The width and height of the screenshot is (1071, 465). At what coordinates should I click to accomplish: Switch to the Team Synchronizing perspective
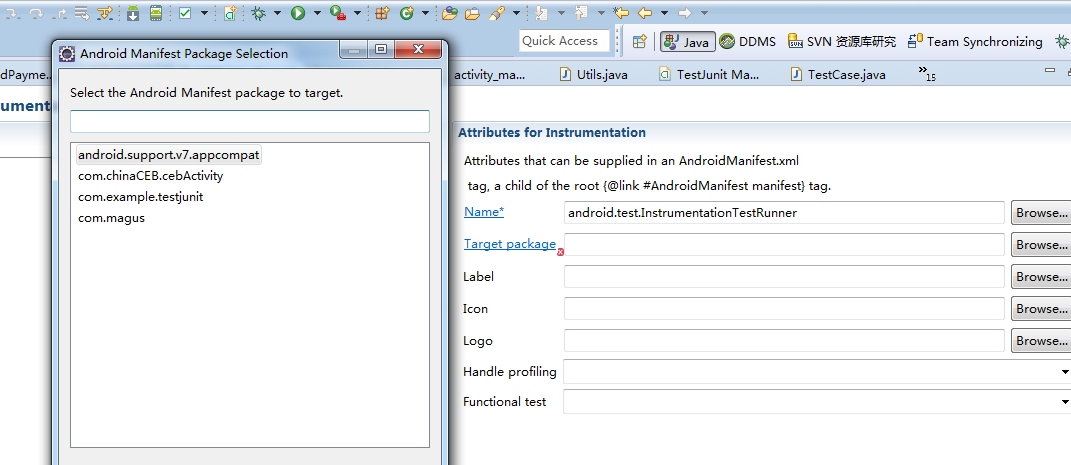(975, 42)
